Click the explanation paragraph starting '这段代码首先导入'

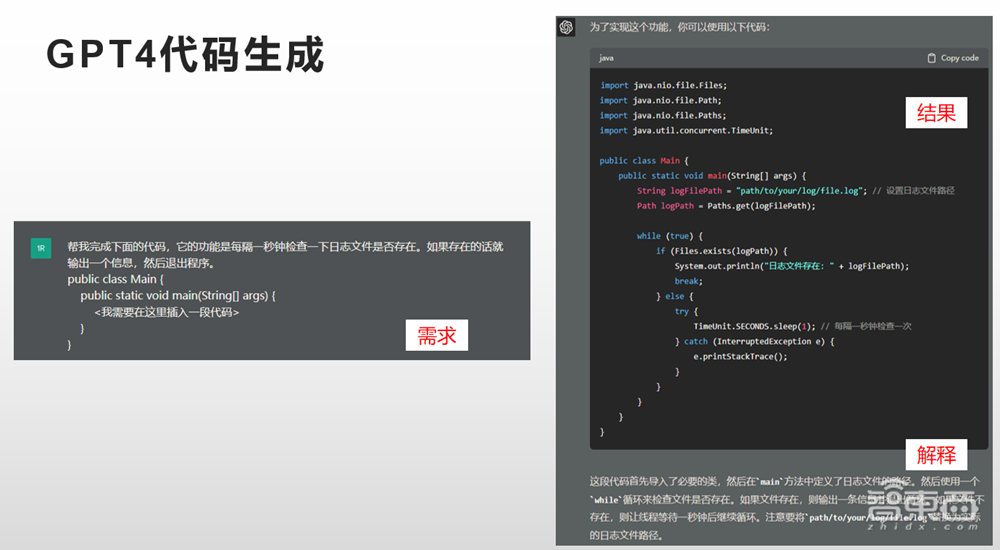click(x=786, y=508)
